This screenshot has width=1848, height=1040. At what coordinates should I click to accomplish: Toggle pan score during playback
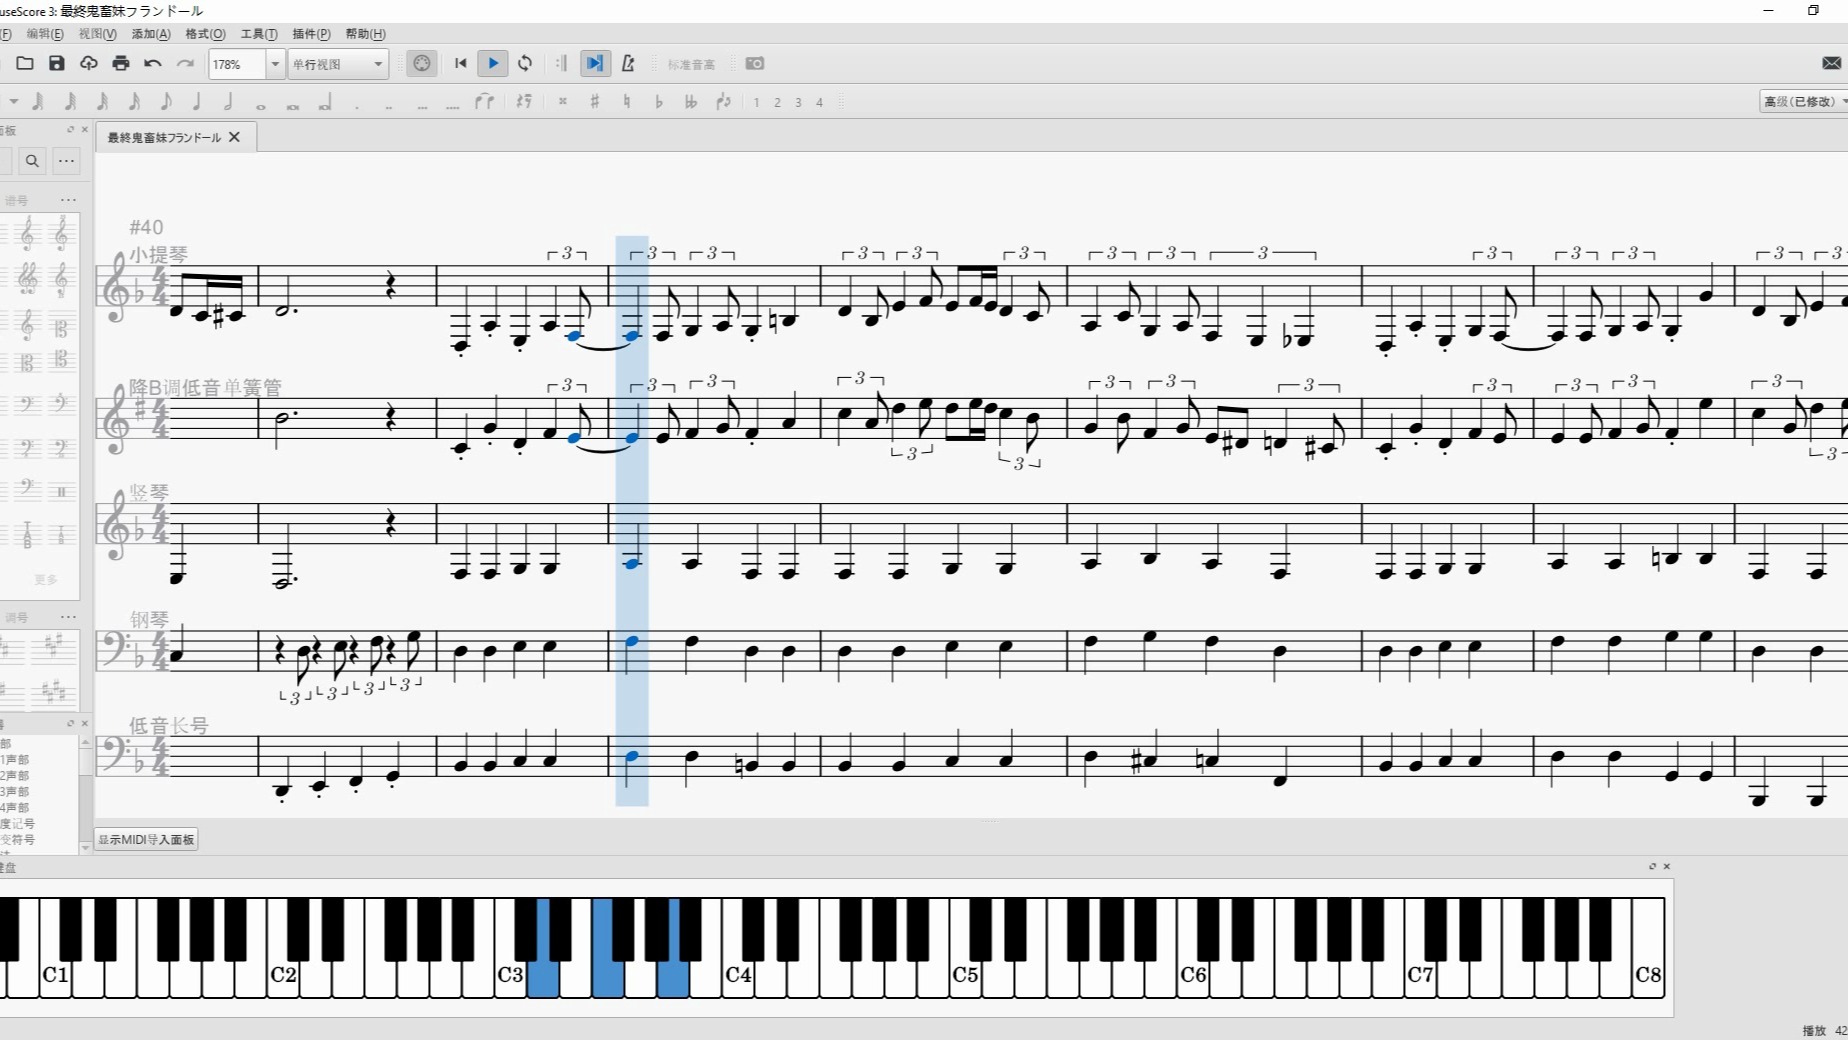pos(595,63)
